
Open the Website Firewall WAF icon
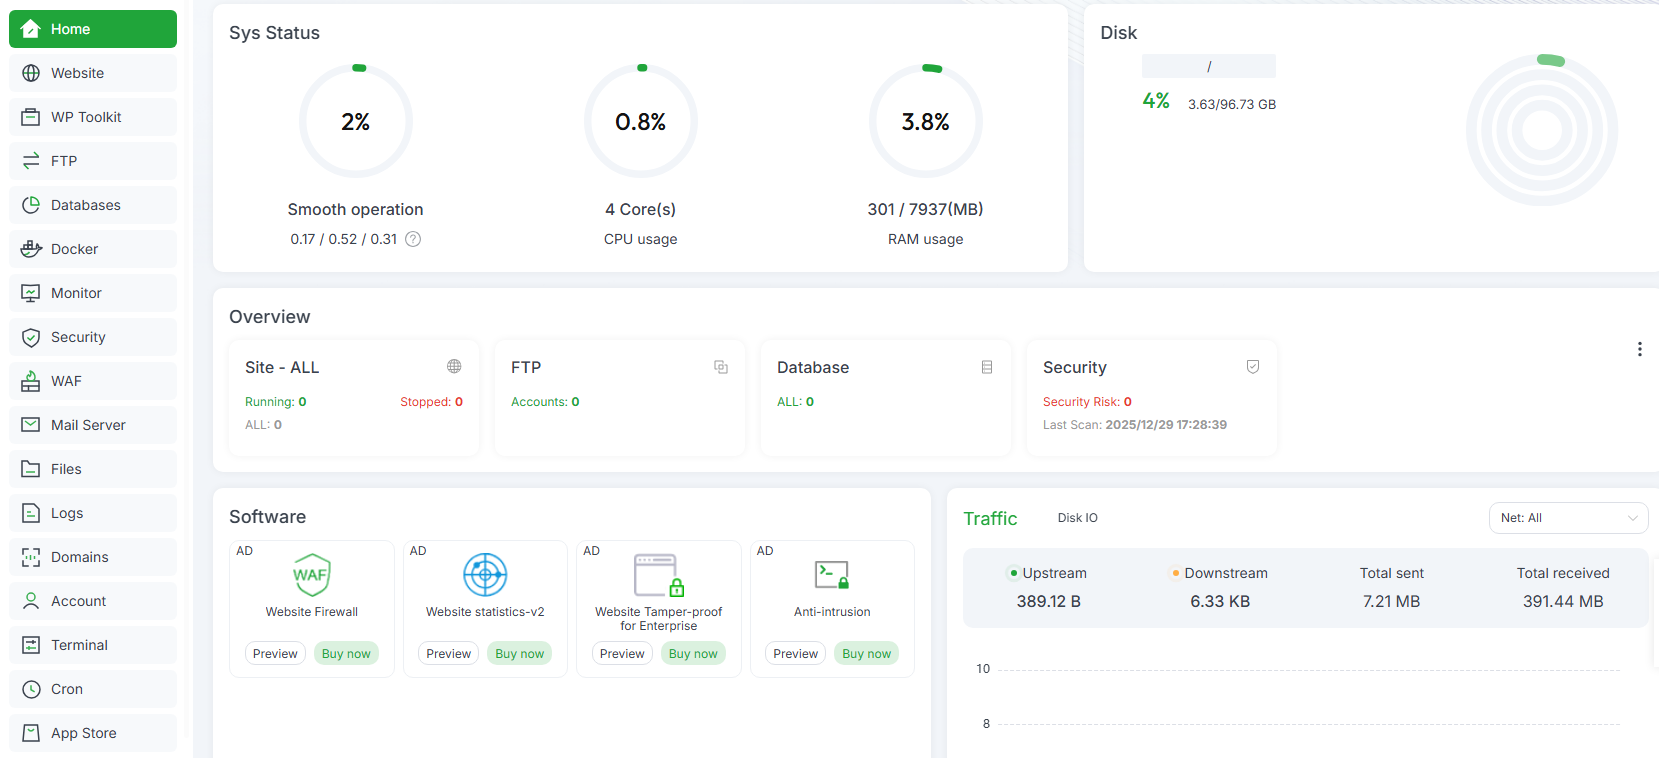click(x=311, y=575)
